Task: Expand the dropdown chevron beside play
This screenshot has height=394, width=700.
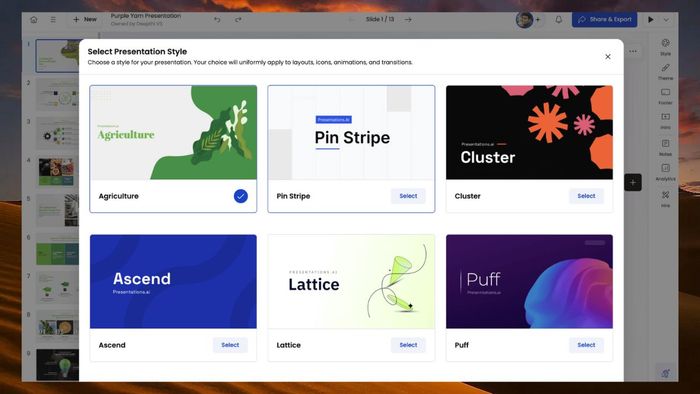Action: pos(666,20)
